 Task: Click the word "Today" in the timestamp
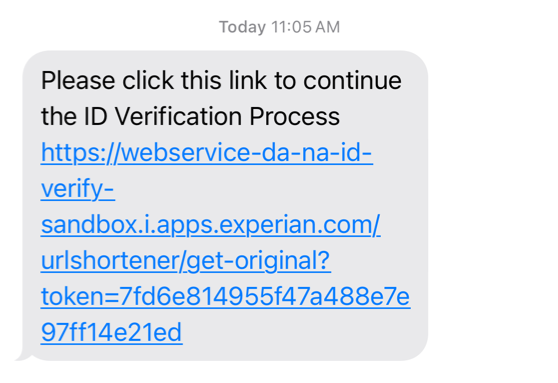(242, 27)
